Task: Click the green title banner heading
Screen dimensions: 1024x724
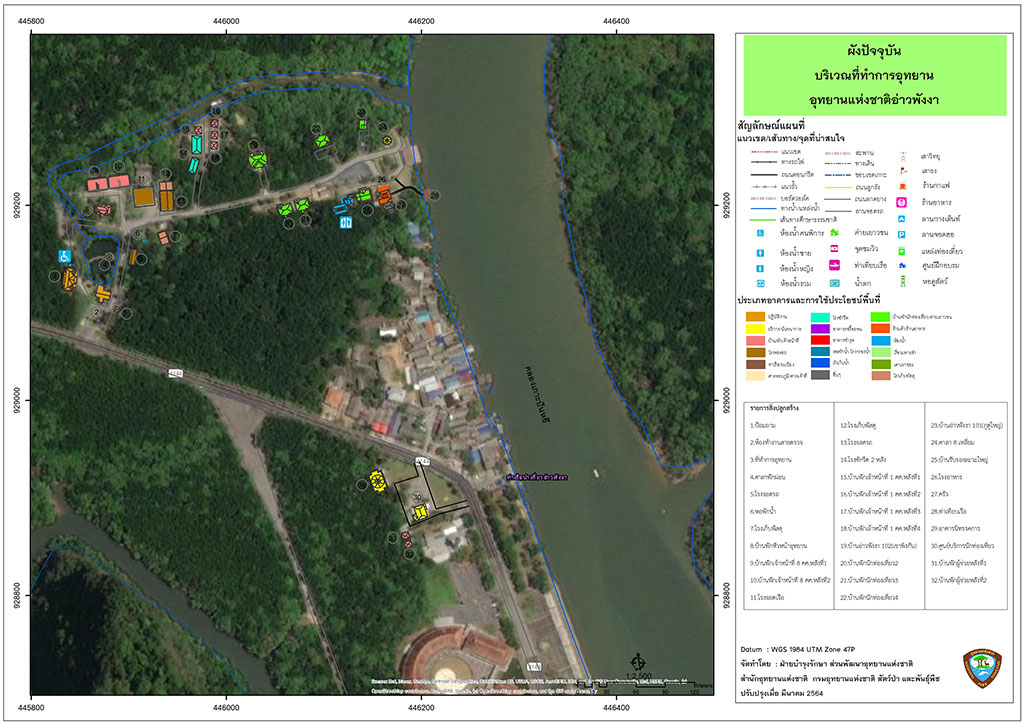Action: click(874, 75)
